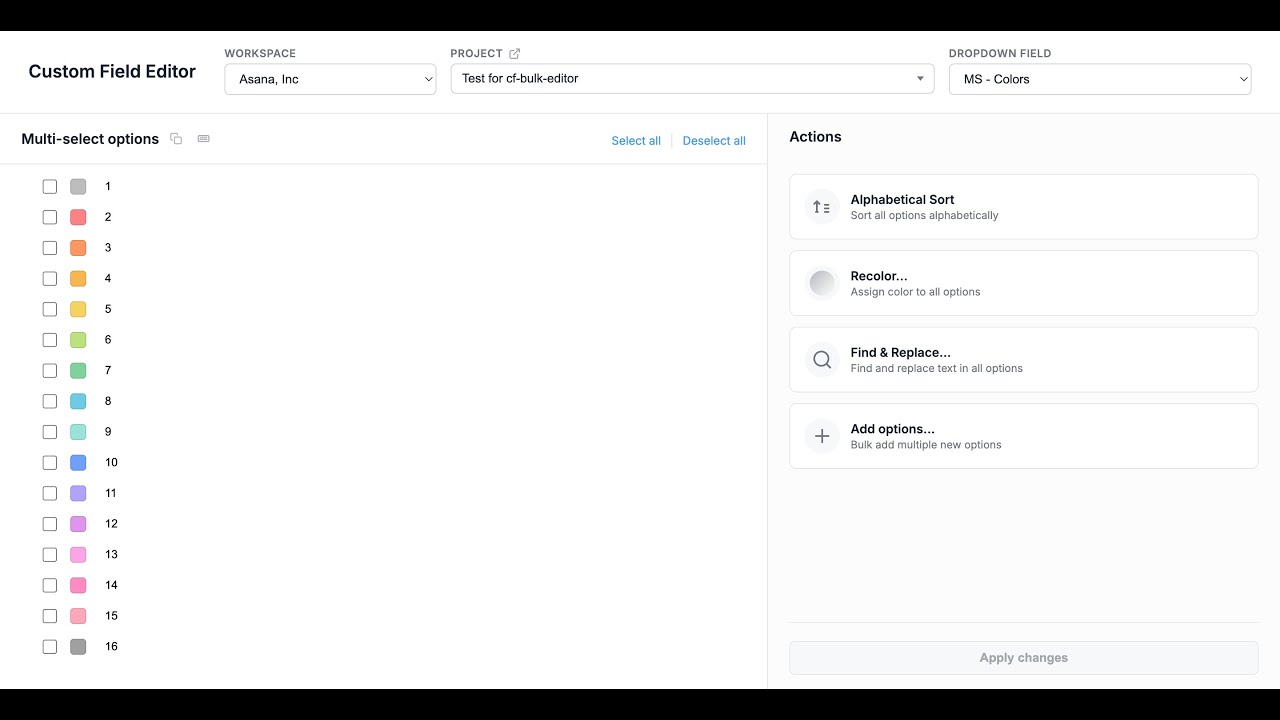Click the copy options icon beside Multi-select options

point(176,139)
